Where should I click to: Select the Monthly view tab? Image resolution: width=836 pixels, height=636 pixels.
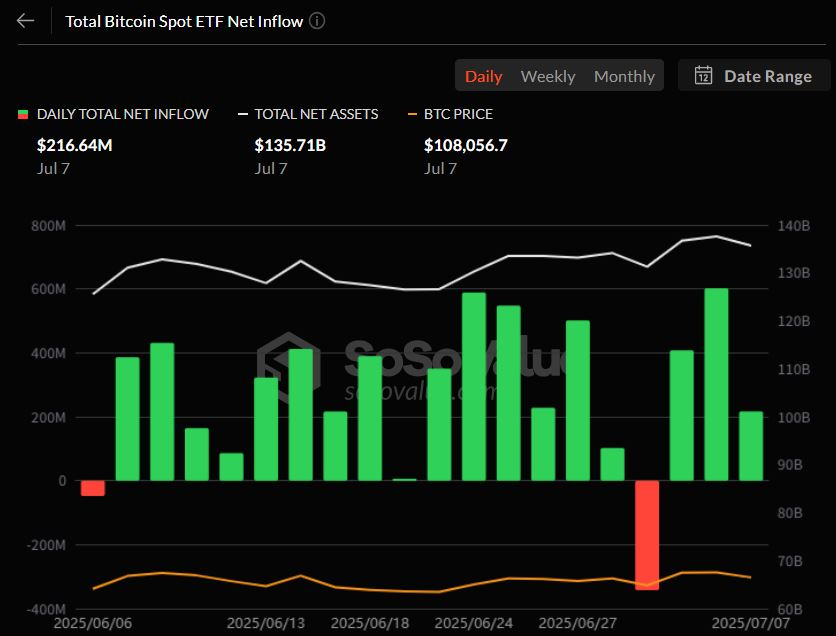pos(624,76)
